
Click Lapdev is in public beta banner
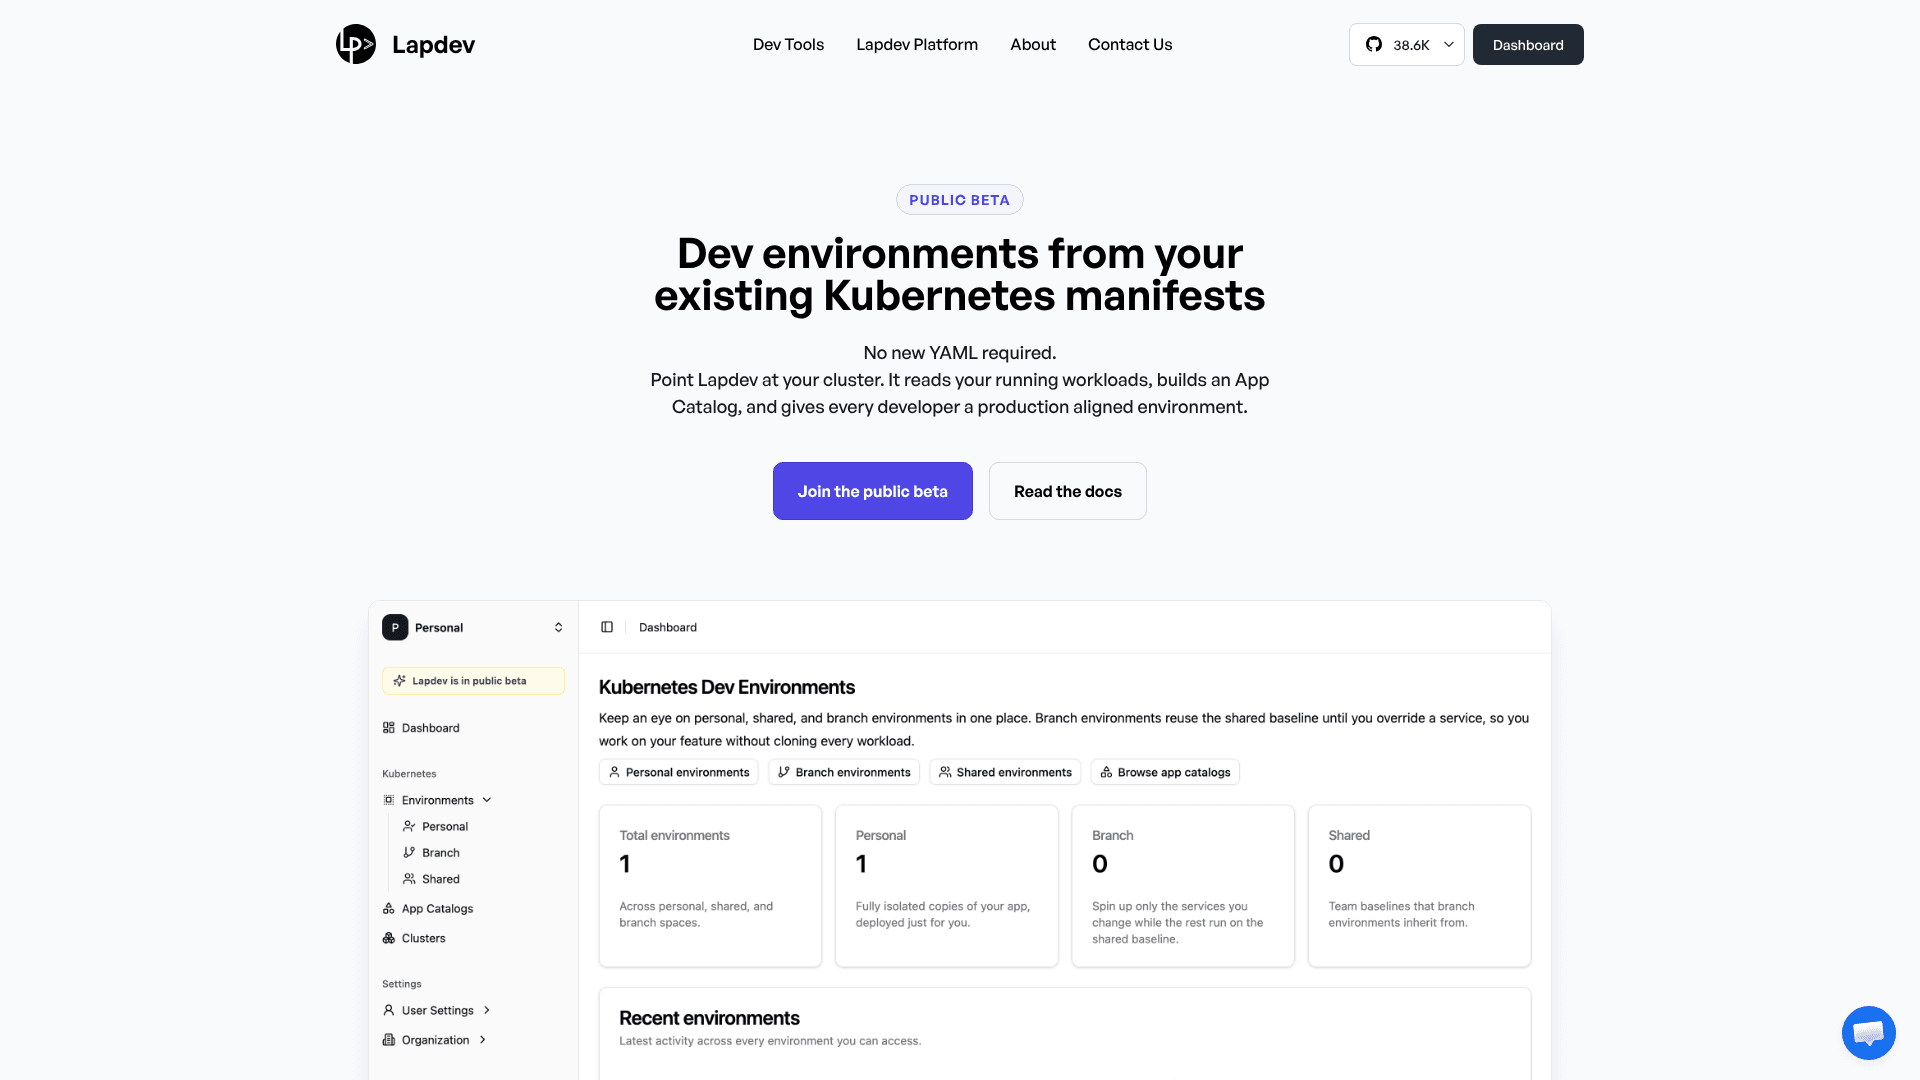point(473,681)
